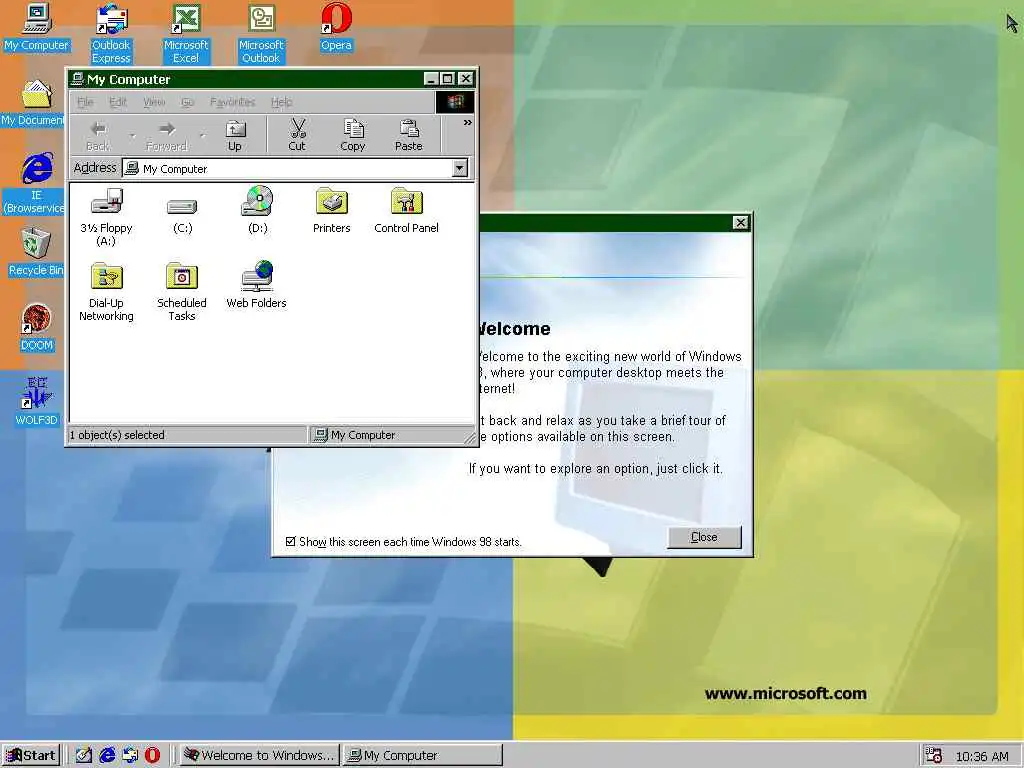The width and height of the screenshot is (1024, 768).
Task: Click the Start button
Action: [31, 756]
